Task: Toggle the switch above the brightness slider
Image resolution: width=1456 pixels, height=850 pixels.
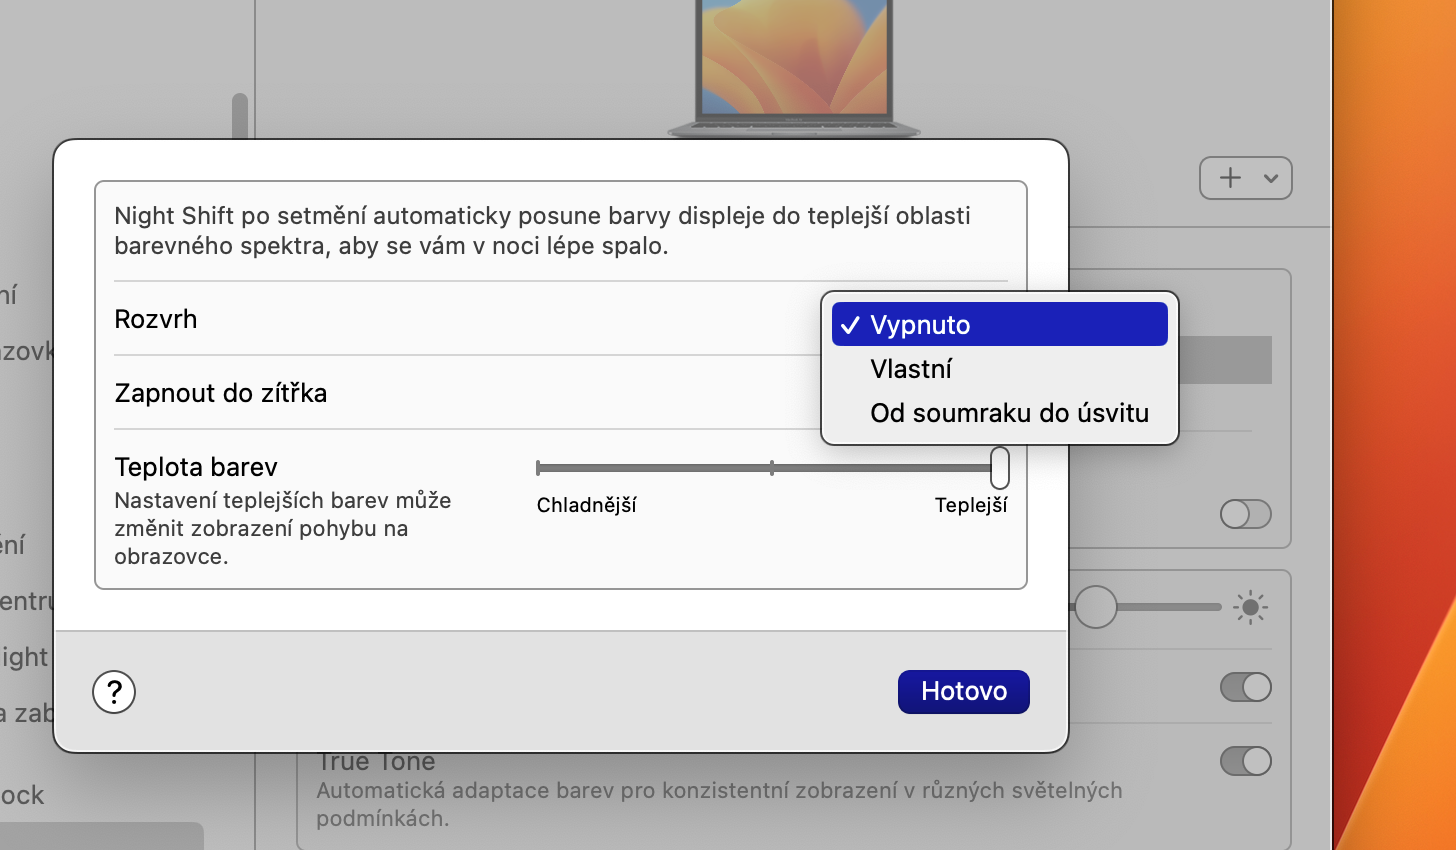Action: coord(1246,514)
